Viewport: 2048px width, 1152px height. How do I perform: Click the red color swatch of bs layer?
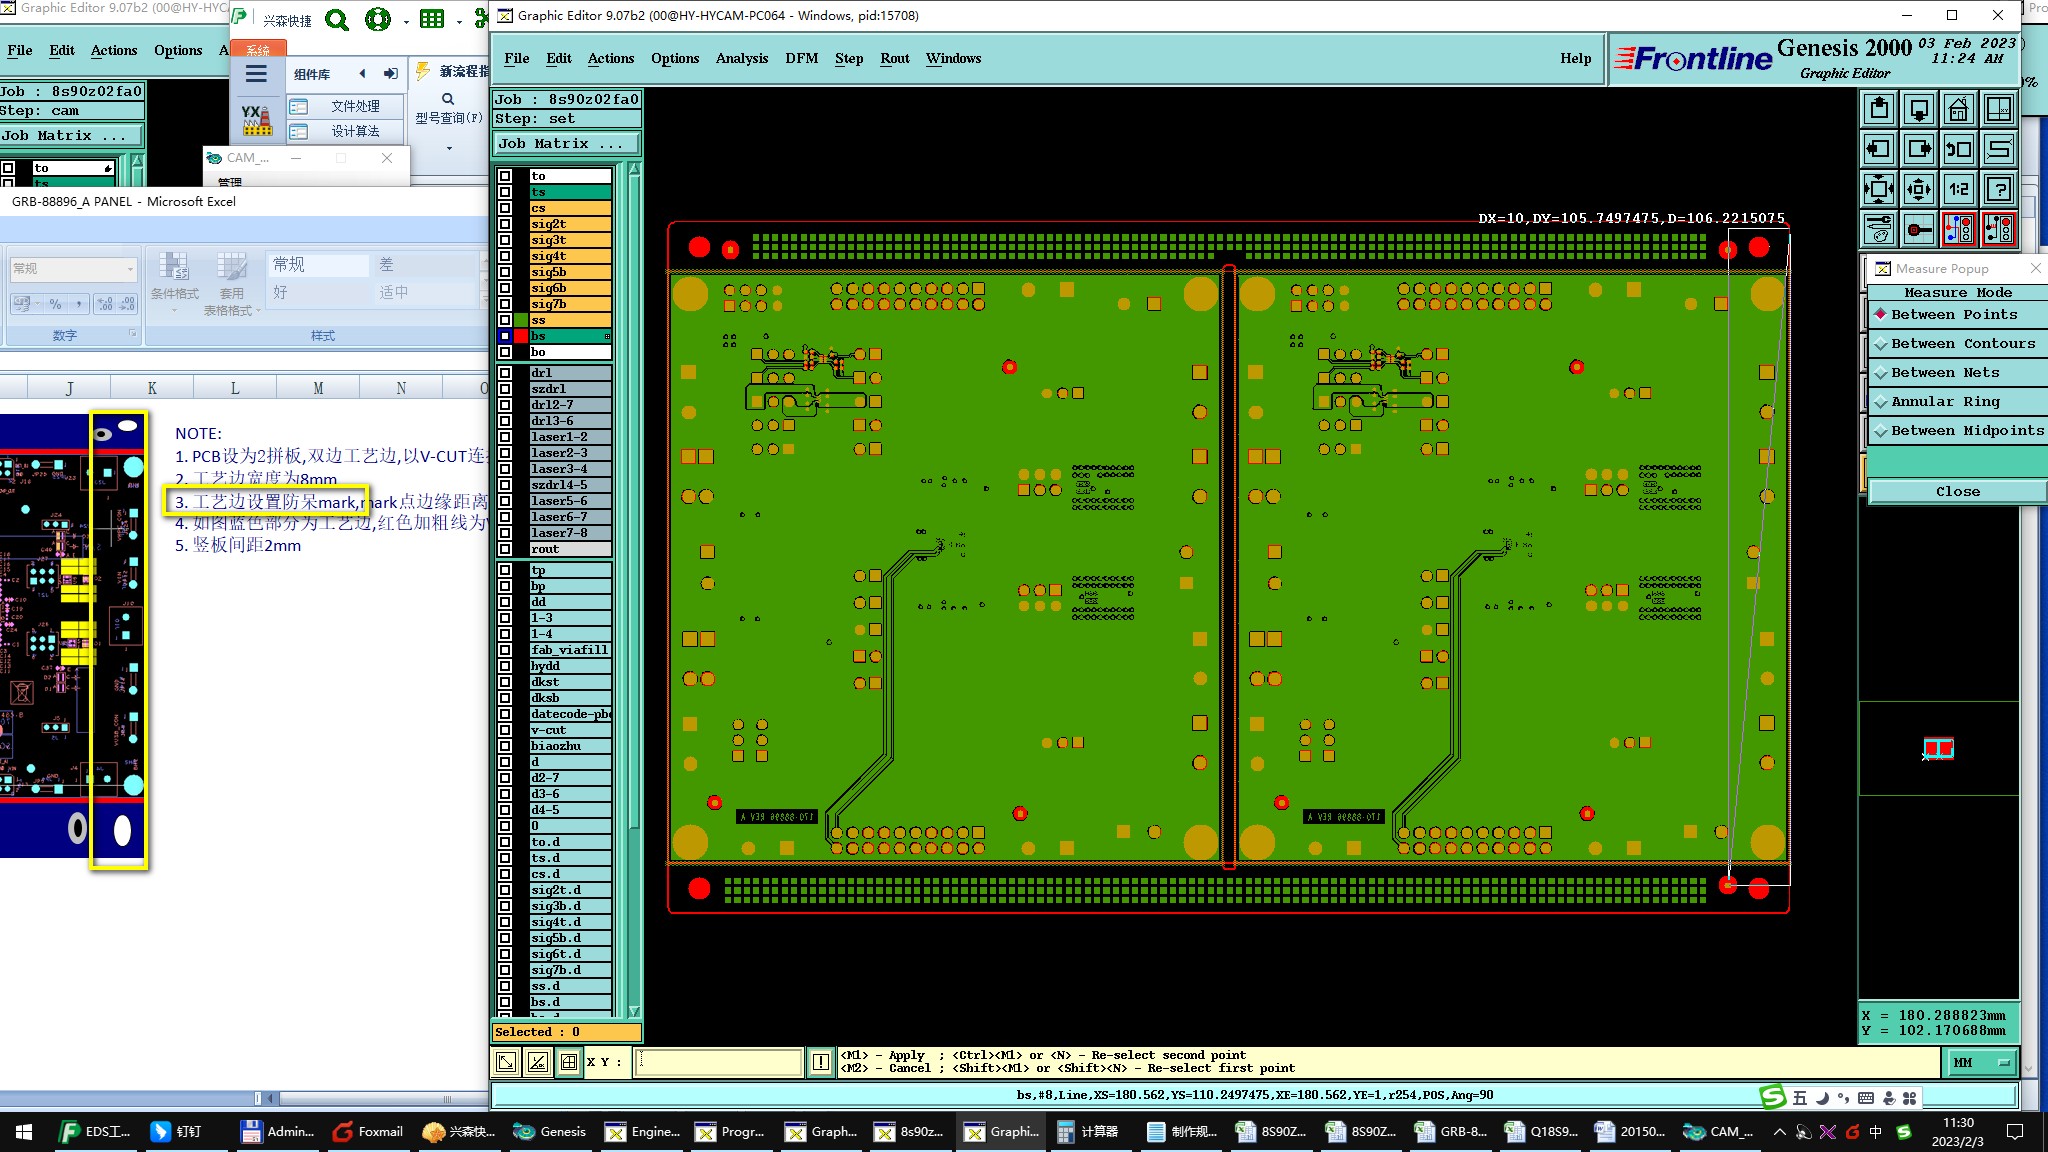[x=521, y=336]
